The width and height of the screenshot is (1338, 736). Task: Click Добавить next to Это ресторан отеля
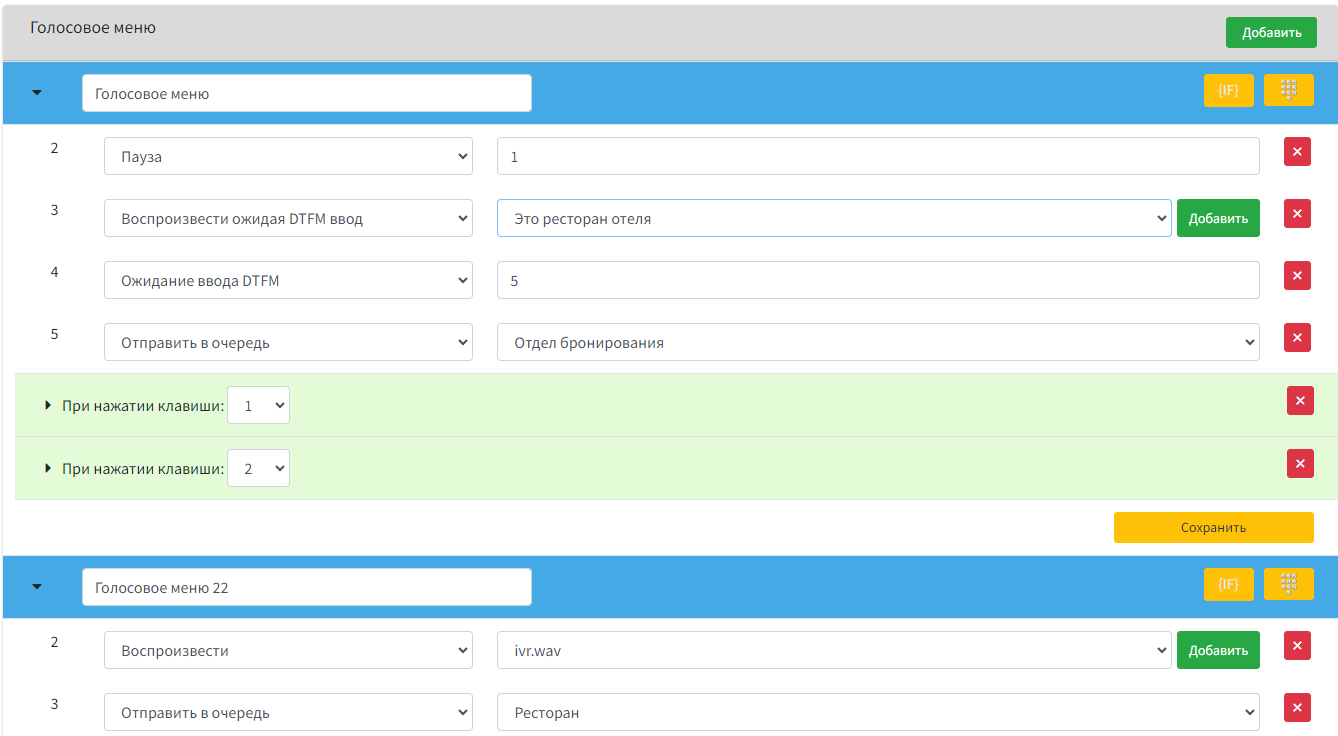(1218, 218)
